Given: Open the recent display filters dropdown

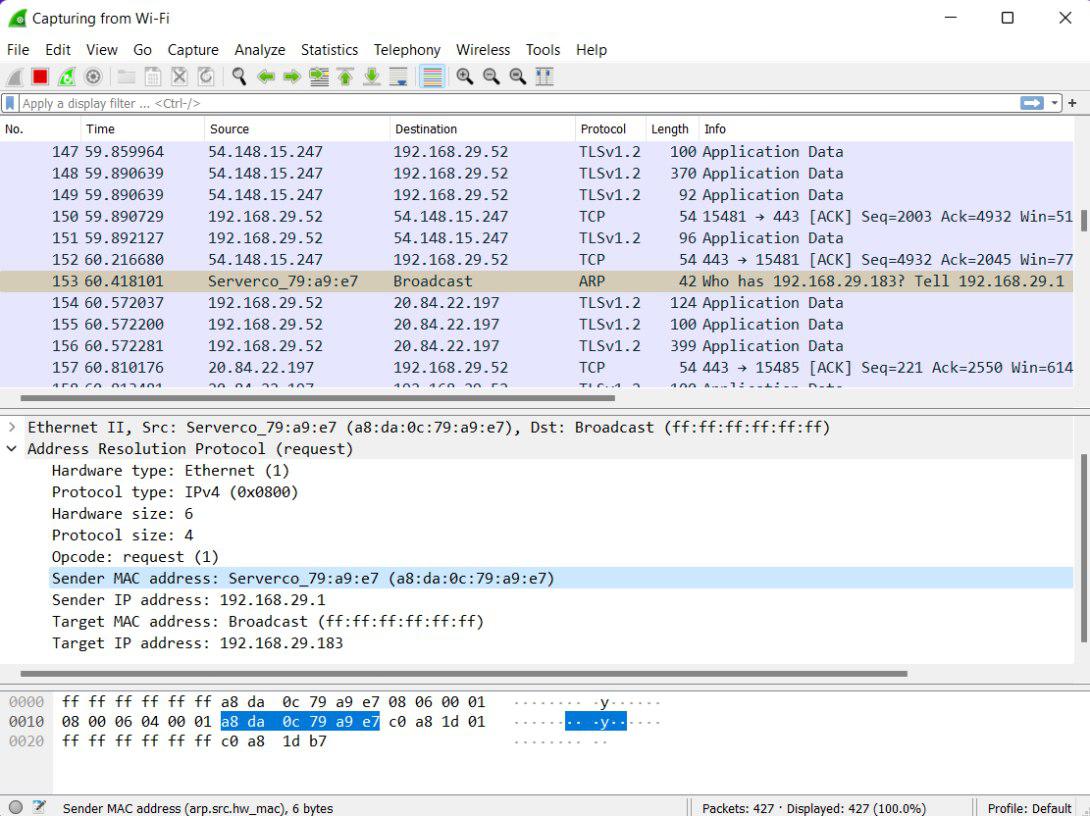Looking at the screenshot, I should (x=1054, y=103).
